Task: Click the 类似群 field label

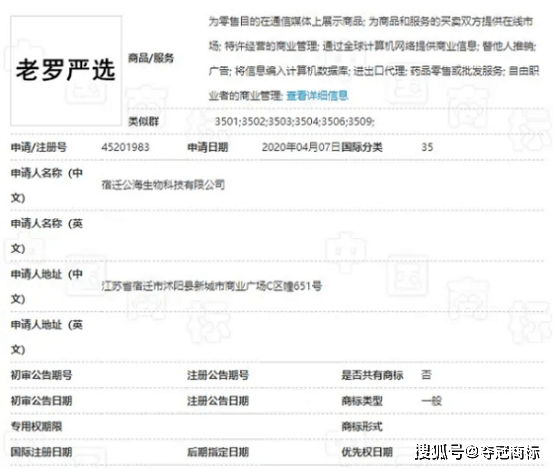Action: click(143, 122)
